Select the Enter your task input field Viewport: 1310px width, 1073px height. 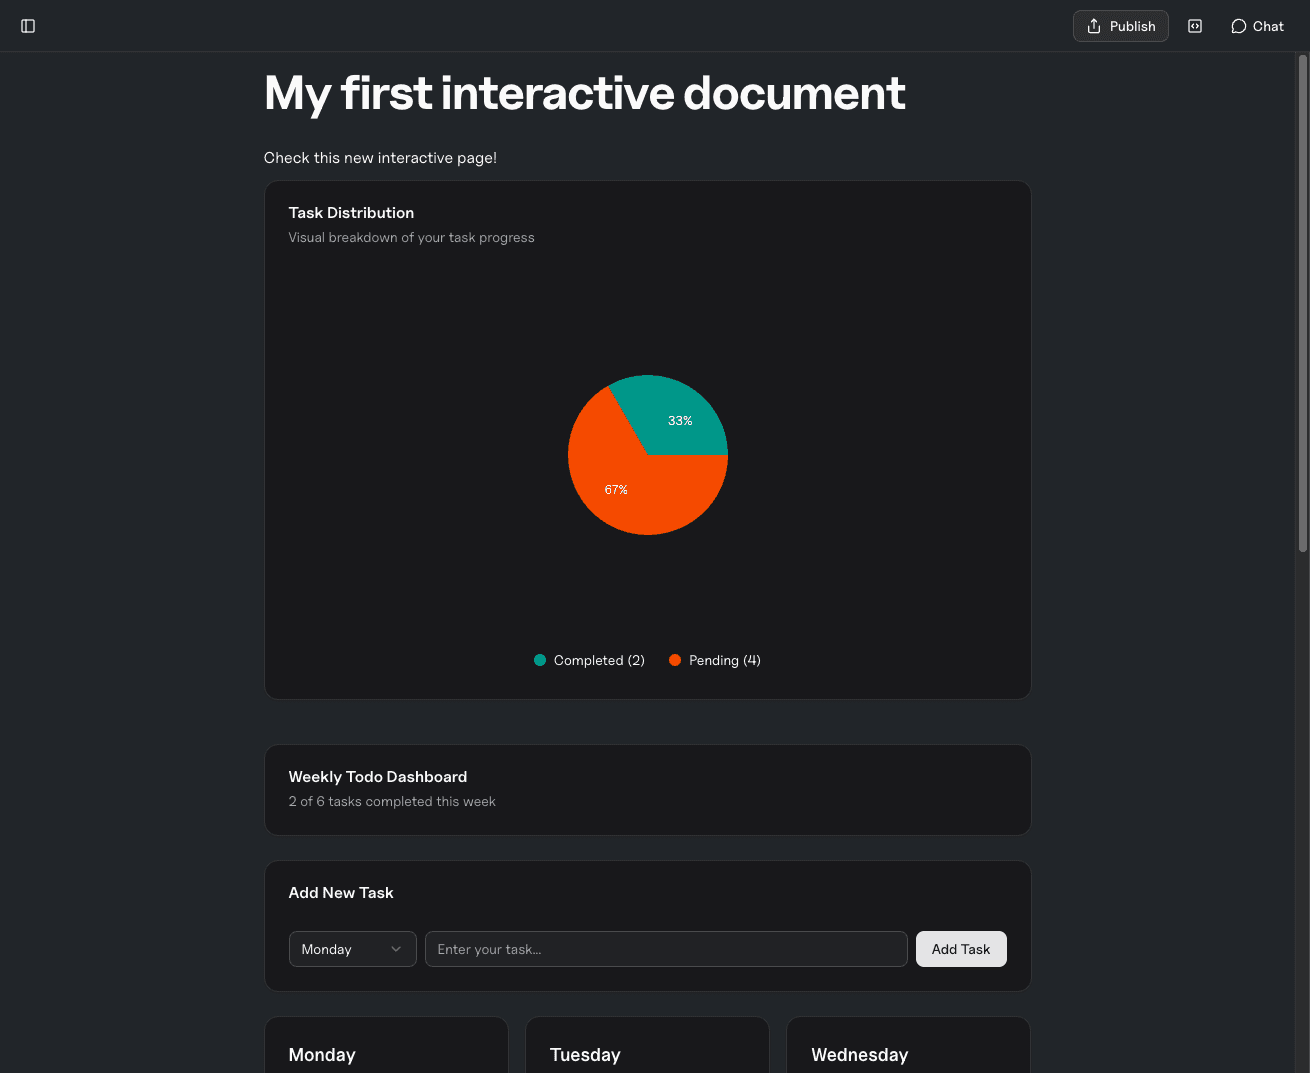coord(666,948)
